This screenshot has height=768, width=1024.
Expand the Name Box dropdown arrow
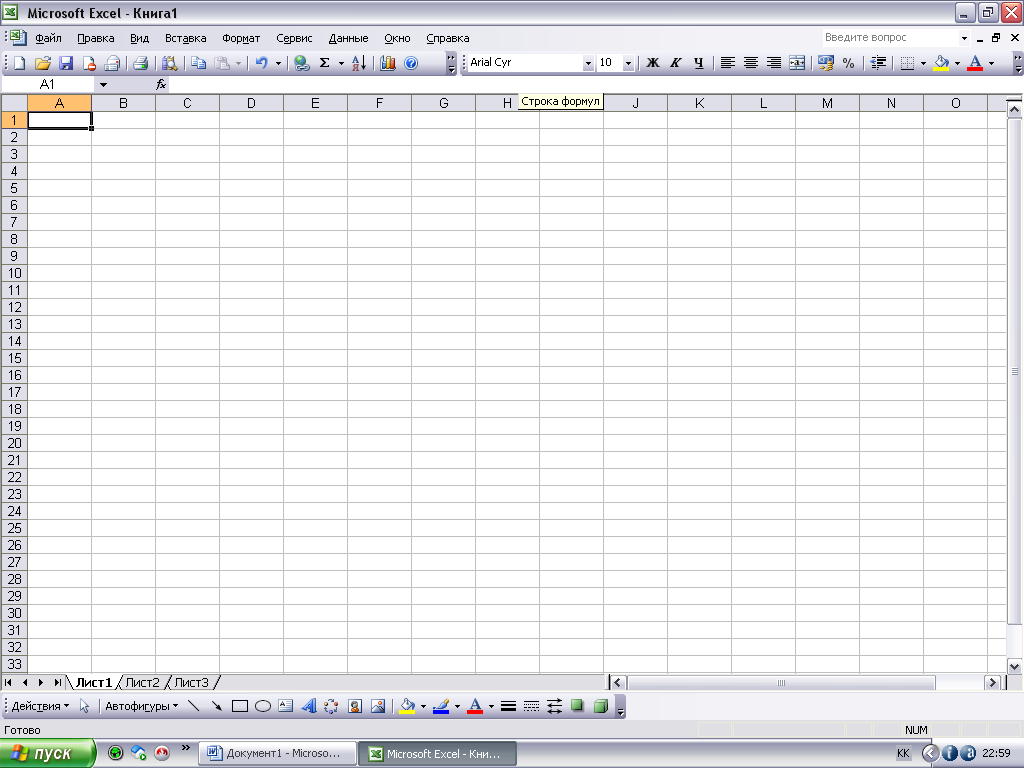[x=103, y=84]
